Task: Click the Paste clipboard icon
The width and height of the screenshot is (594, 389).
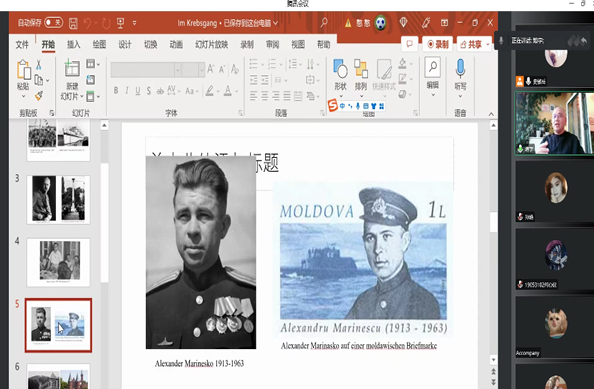Action: tap(23, 70)
